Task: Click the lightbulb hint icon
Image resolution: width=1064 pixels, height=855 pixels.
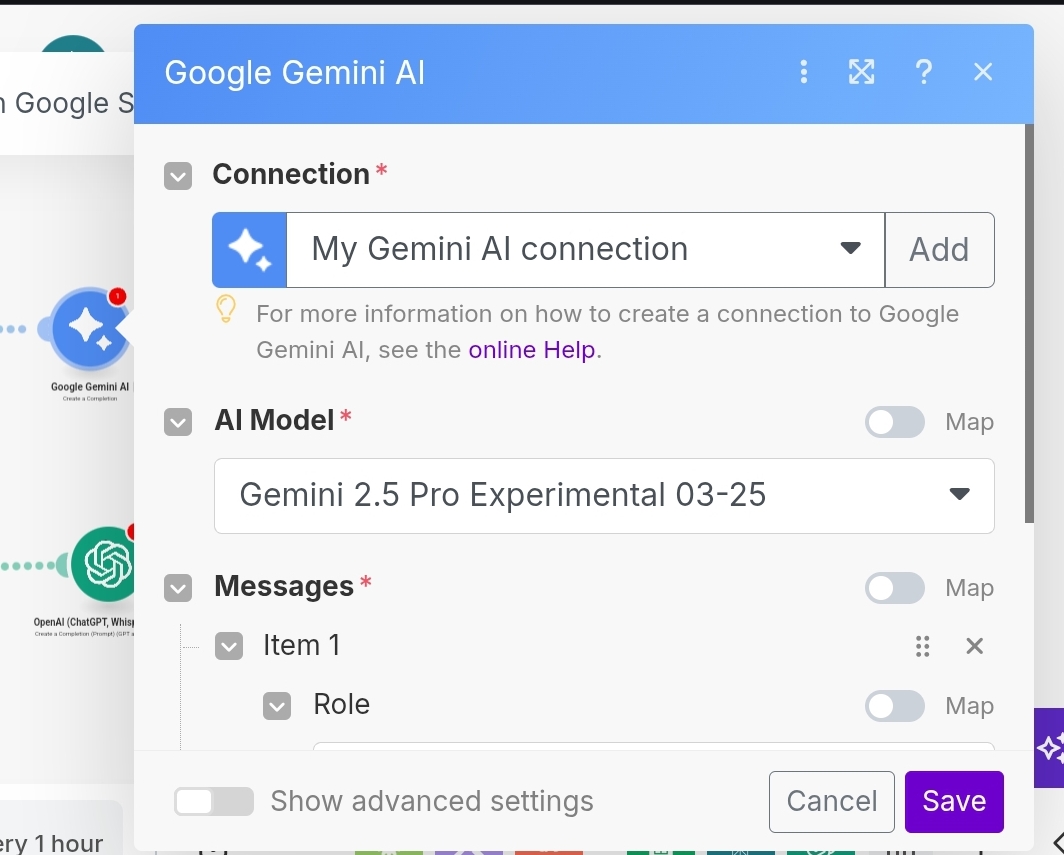Action: [226, 309]
